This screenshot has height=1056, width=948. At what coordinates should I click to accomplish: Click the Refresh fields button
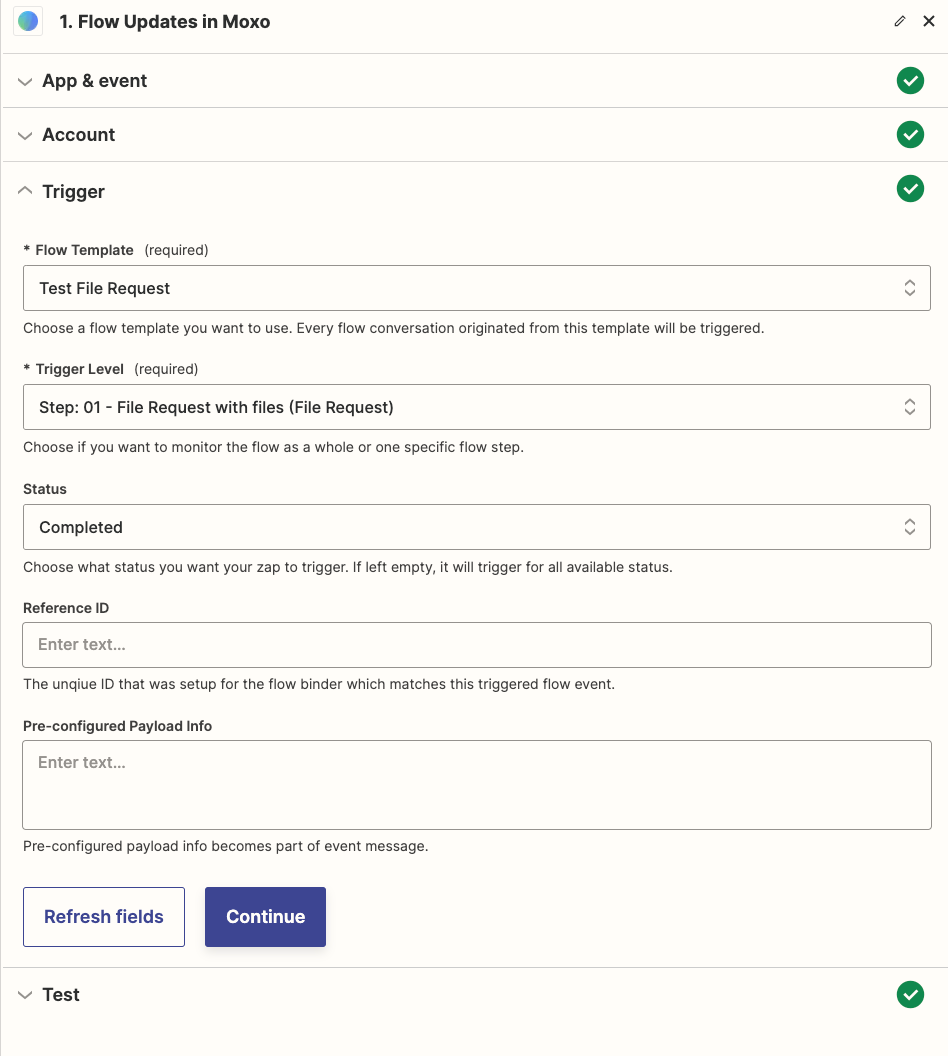104,917
